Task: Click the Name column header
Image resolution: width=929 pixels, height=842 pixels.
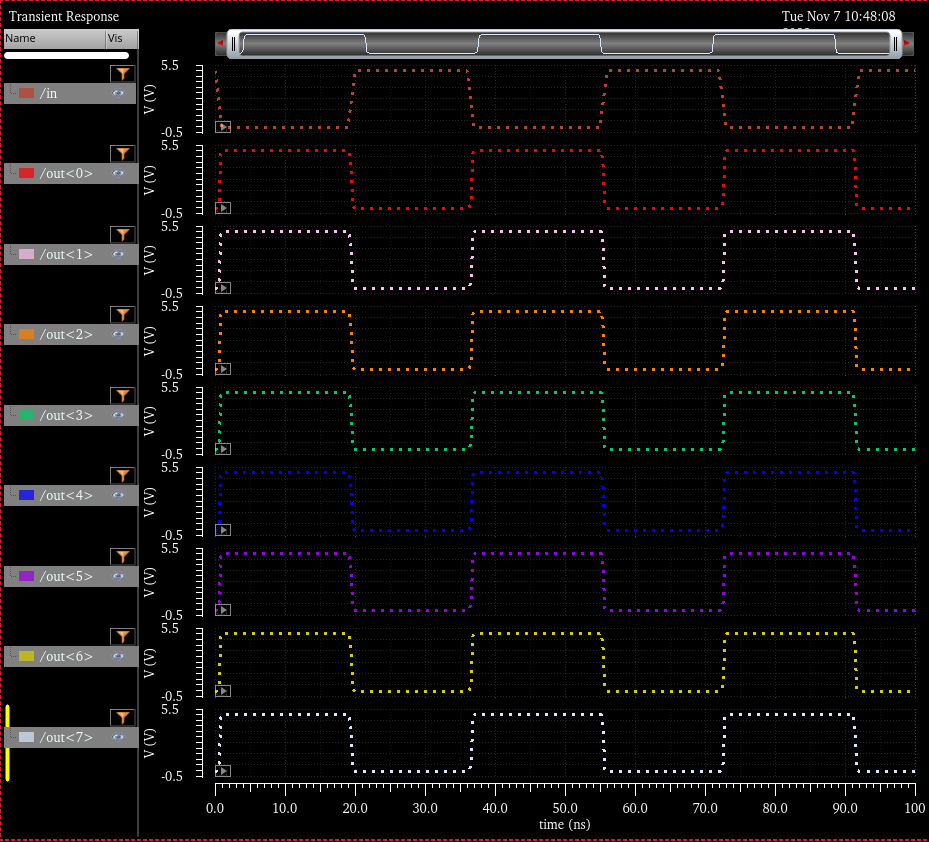Action: [52, 38]
